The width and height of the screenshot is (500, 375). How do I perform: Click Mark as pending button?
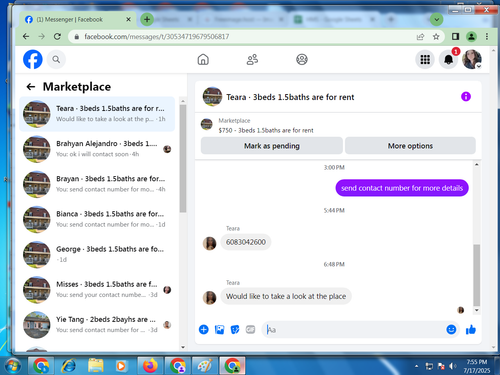point(272,146)
